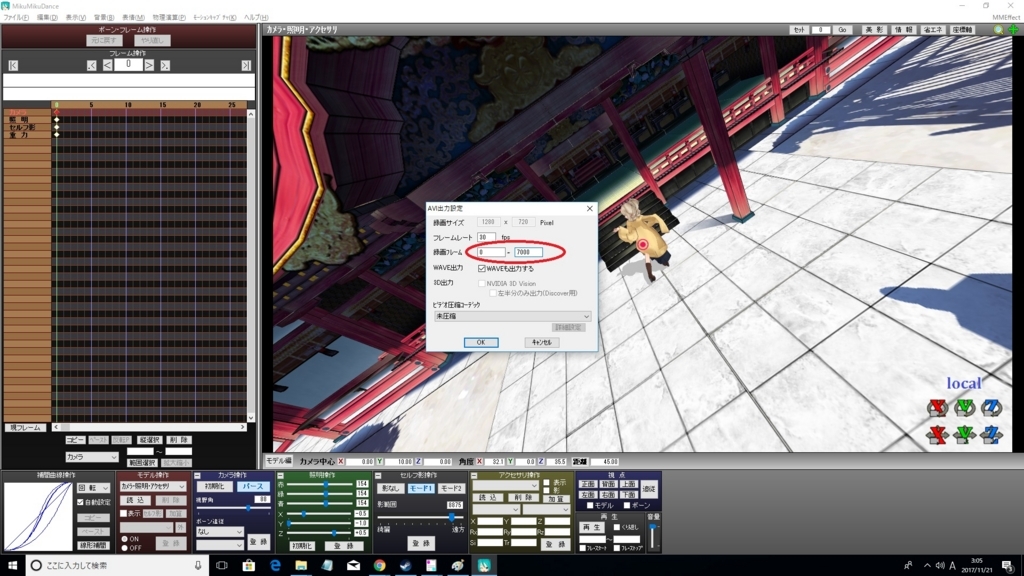Select shadow Mode 1 button
The image size is (1024, 576).
click(x=421, y=488)
